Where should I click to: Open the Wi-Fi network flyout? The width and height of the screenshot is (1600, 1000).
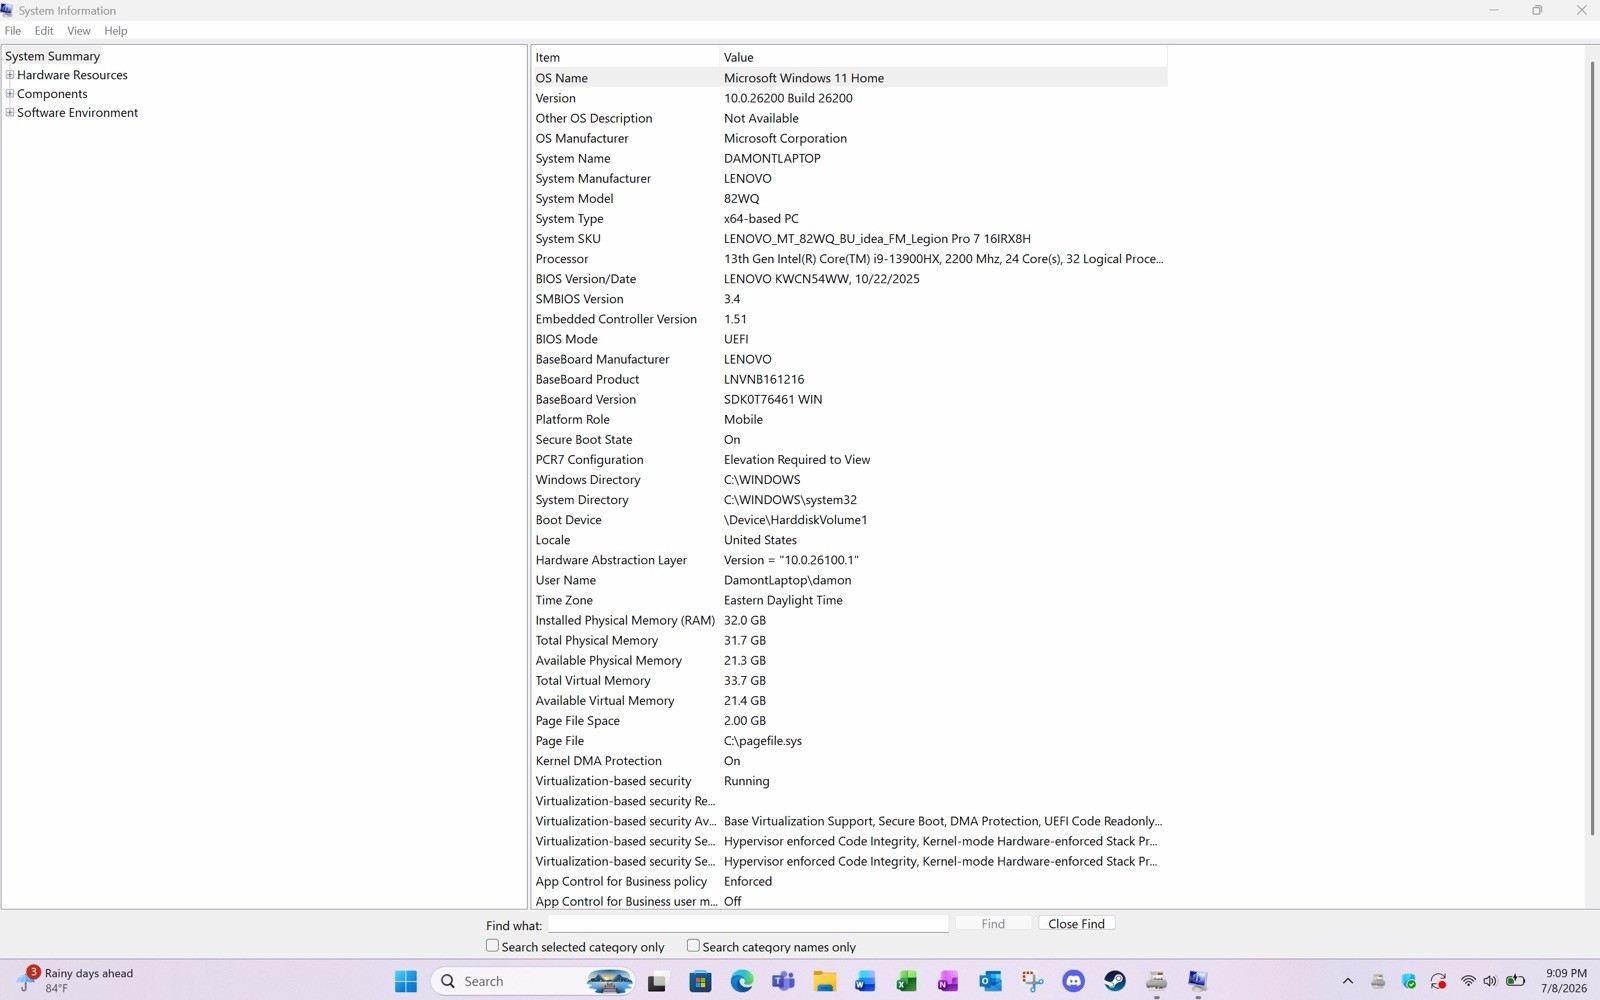click(x=1468, y=981)
